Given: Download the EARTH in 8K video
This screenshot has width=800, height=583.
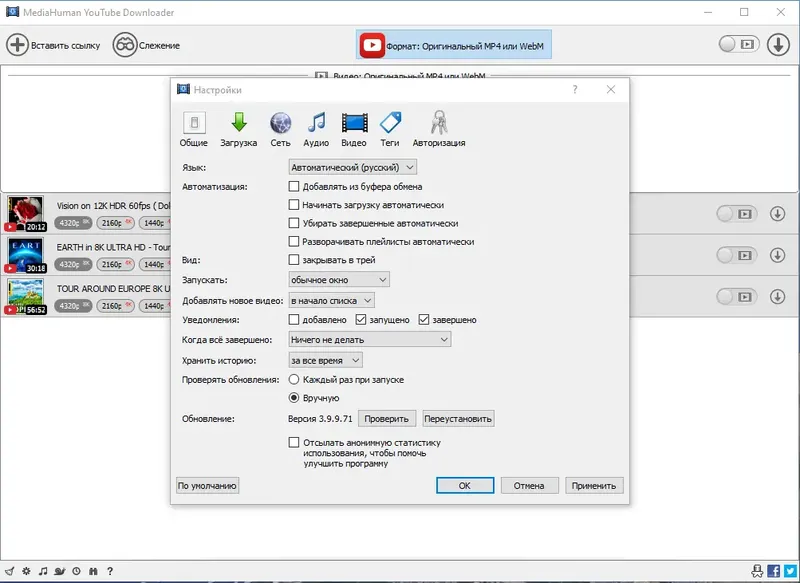Looking at the screenshot, I should point(778,255).
